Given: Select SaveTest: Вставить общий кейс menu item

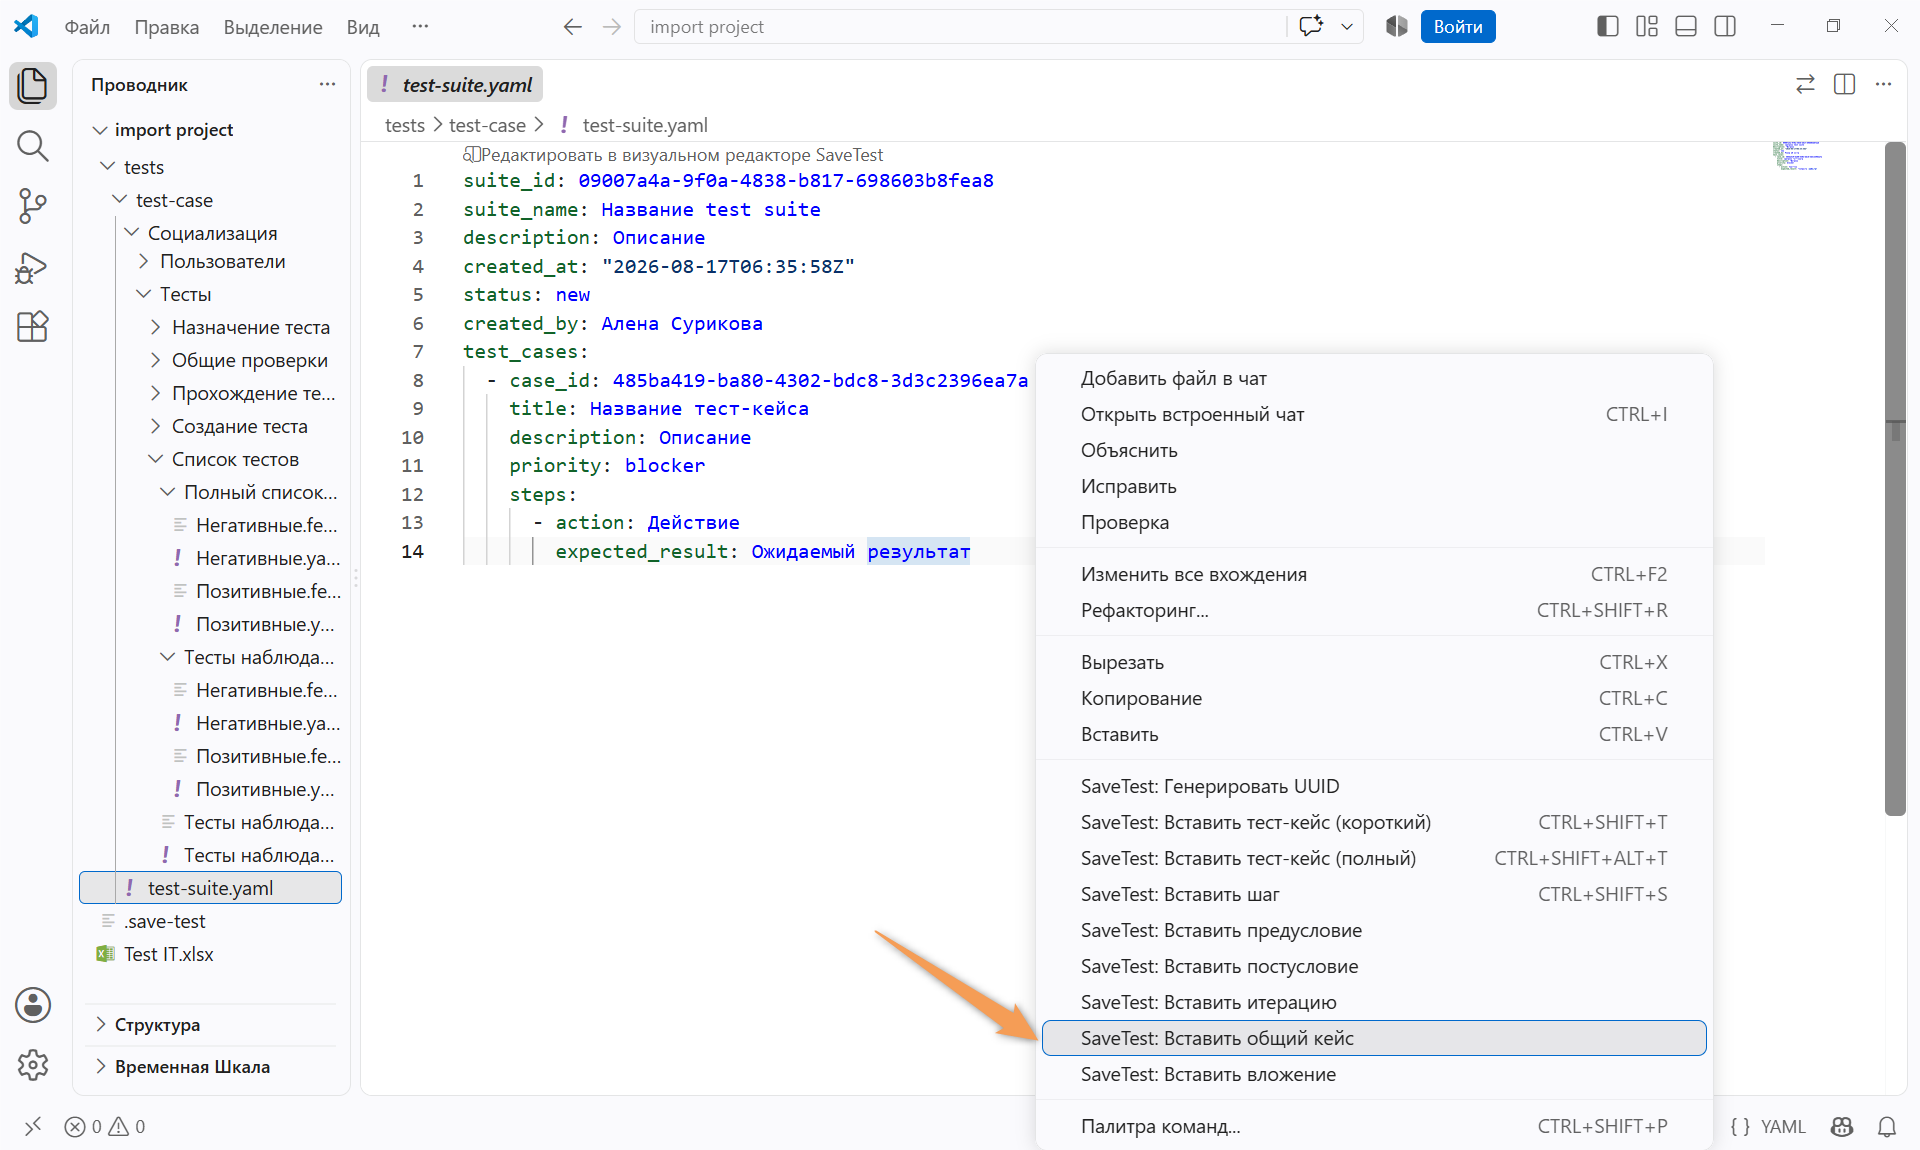Looking at the screenshot, I should tap(1374, 1038).
